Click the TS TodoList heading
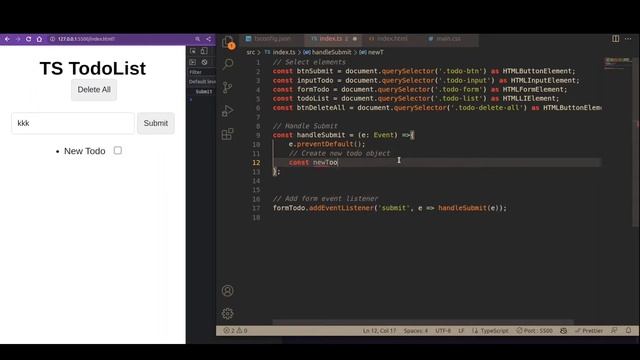This screenshot has width=640, height=360. click(93, 68)
